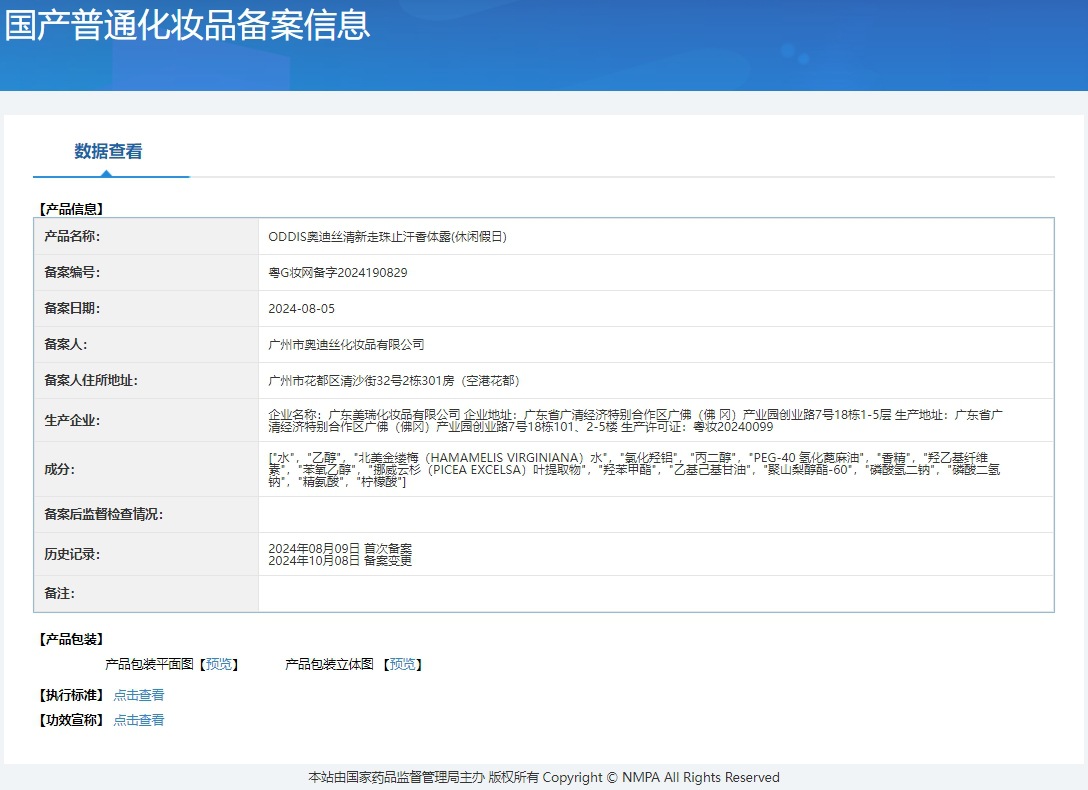Image resolution: width=1088 pixels, height=790 pixels.
Task: Click the NMPA copyright footer text
Action: tap(544, 778)
